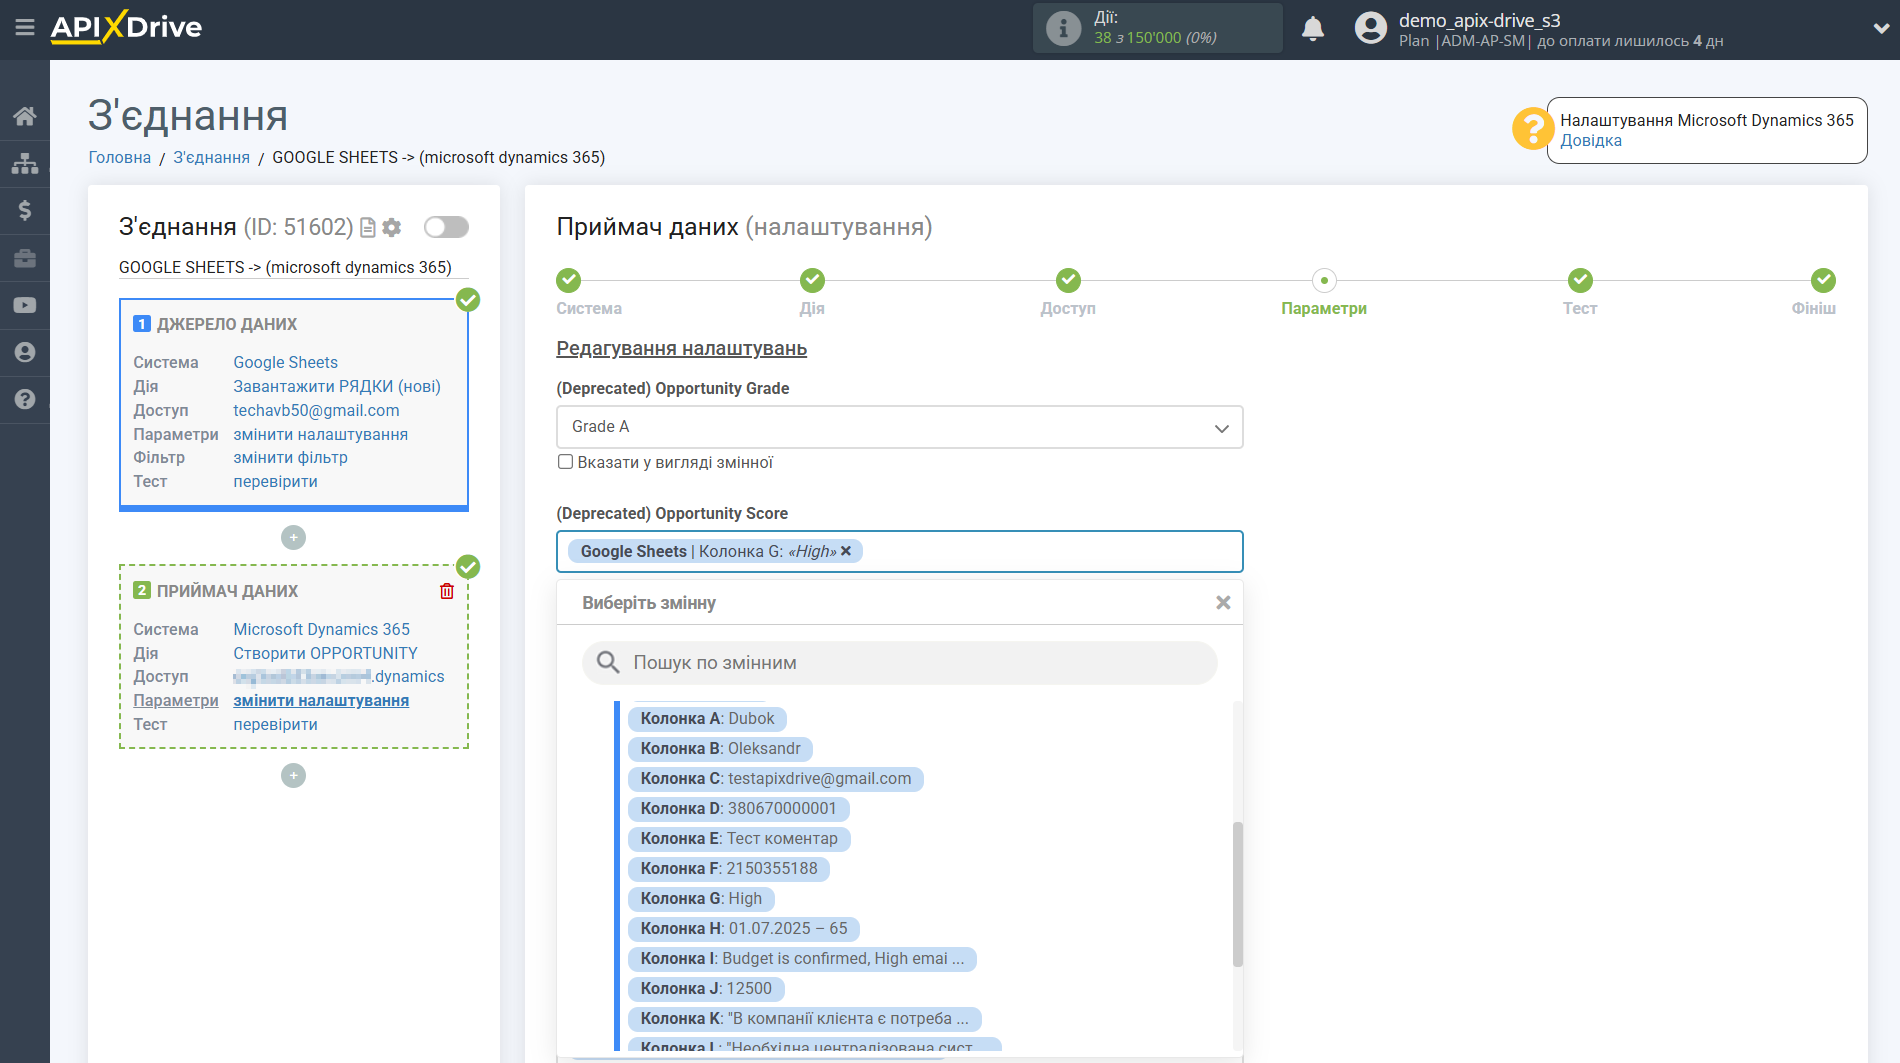Focus the Пошук по змінним search field
This screenshot has height=1063, width=1900.
[900, 663]
